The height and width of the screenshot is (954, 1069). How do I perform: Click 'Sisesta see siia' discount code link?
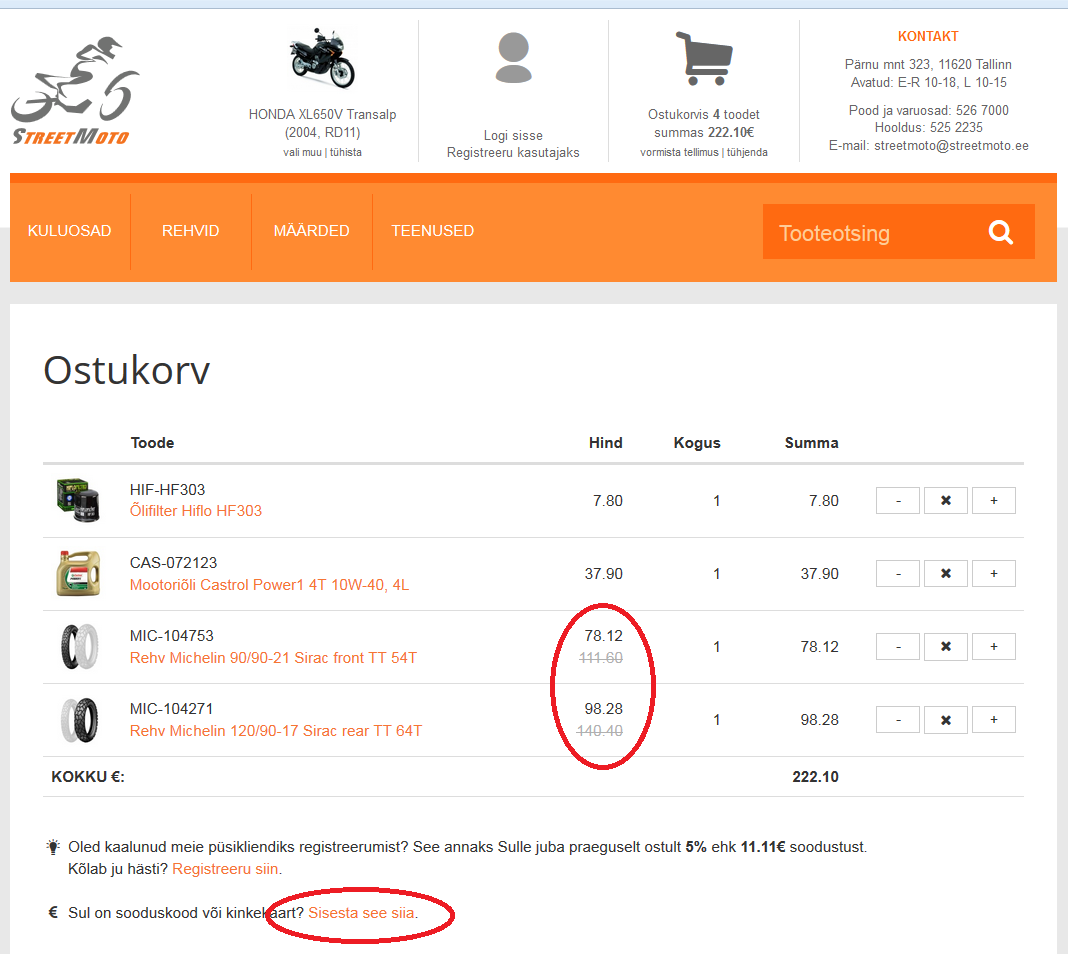pyautogui.click(x=361, y=913)
